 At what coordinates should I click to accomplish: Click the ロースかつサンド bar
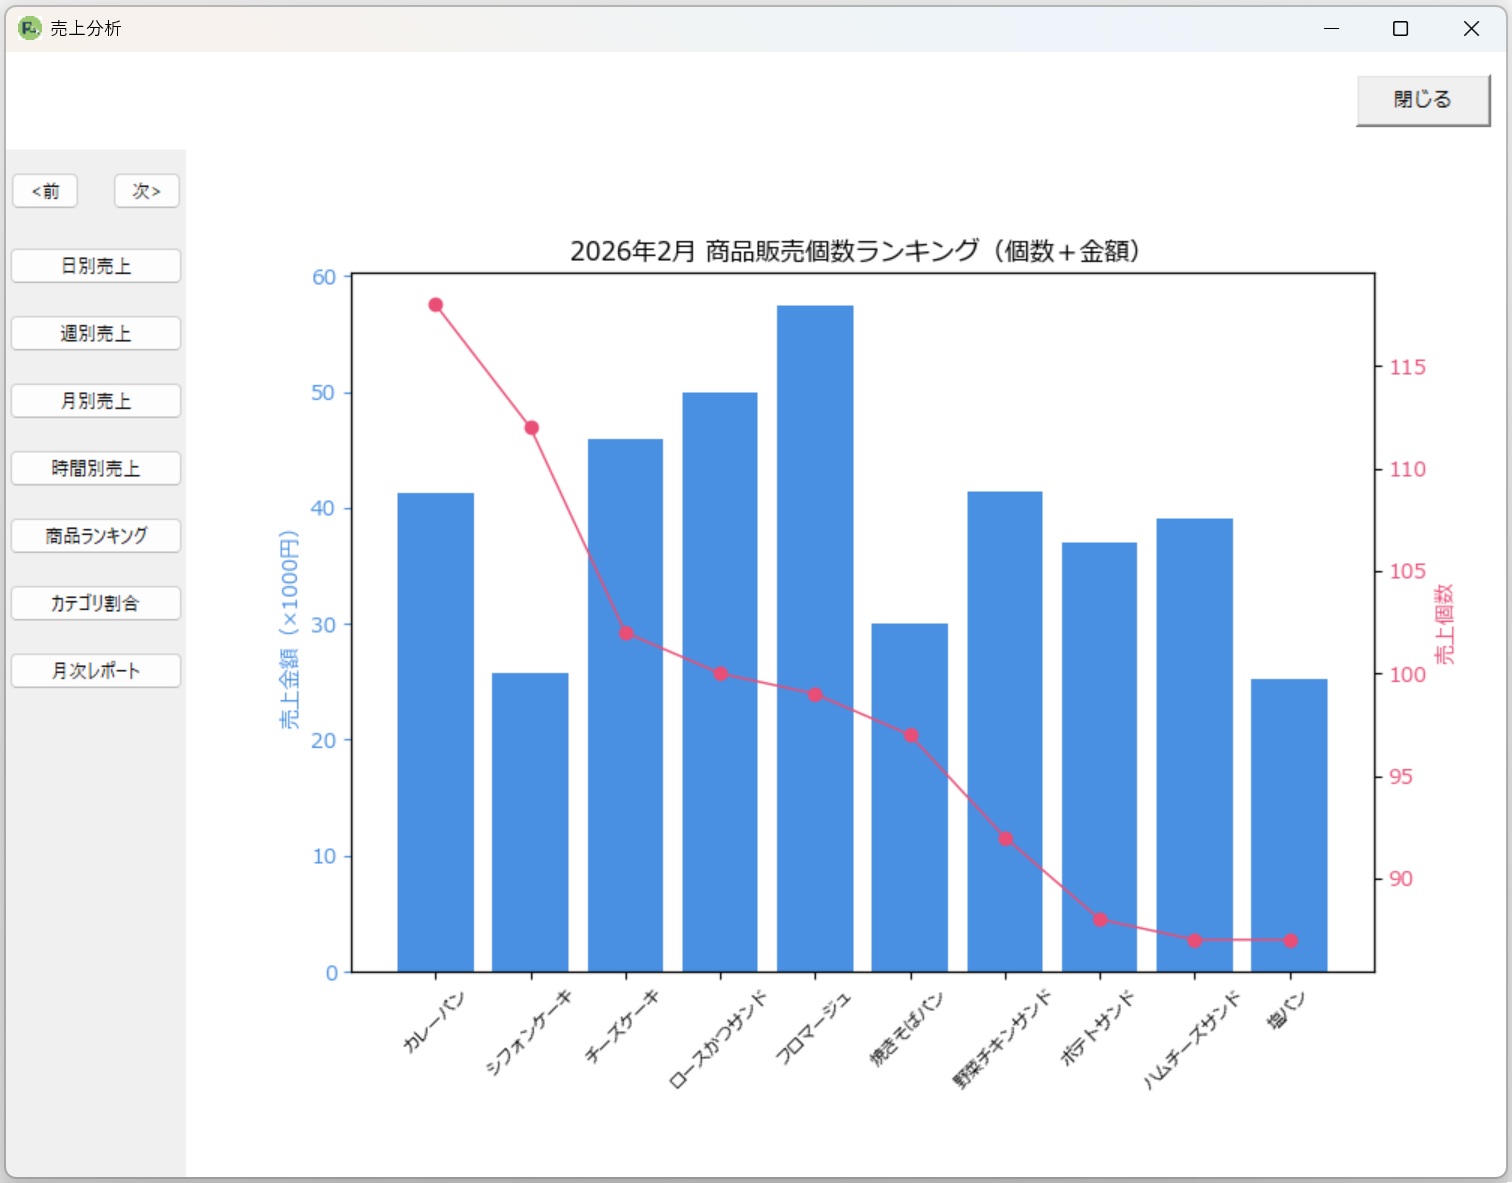click(720, 680)
